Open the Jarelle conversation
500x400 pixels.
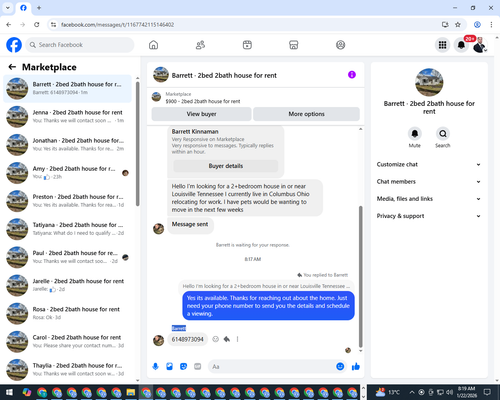click(67, 285)
